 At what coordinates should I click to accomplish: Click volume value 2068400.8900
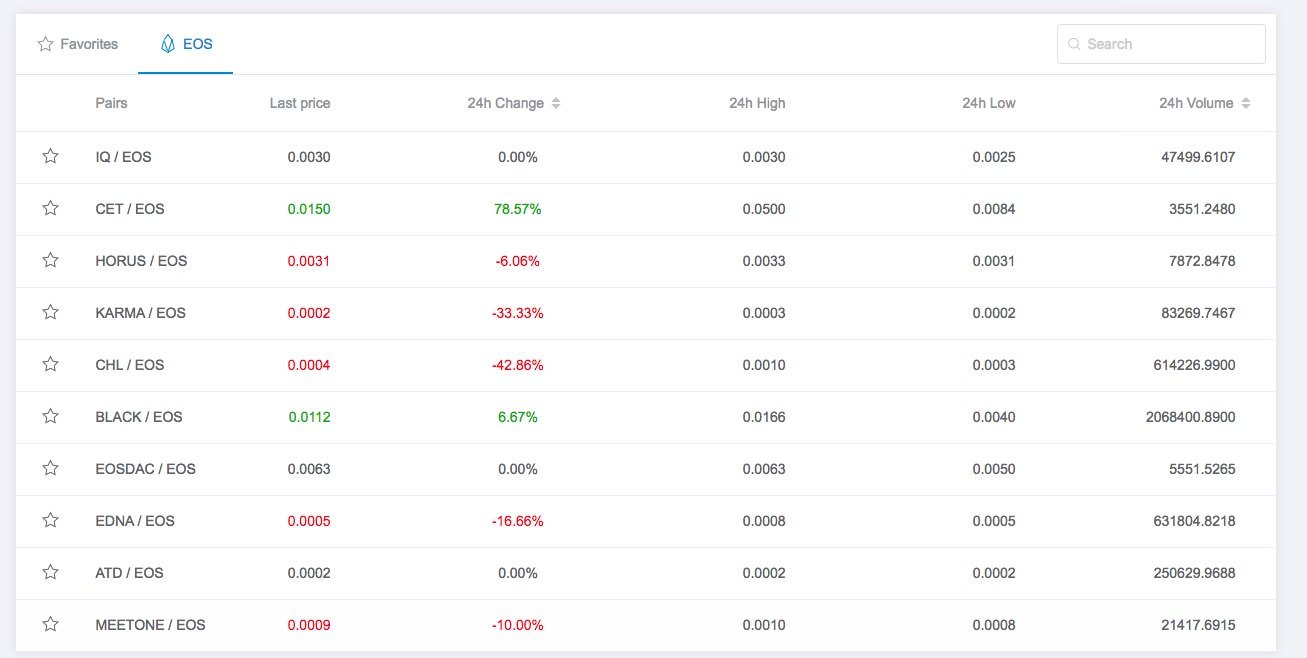[x=1190, y=417]
